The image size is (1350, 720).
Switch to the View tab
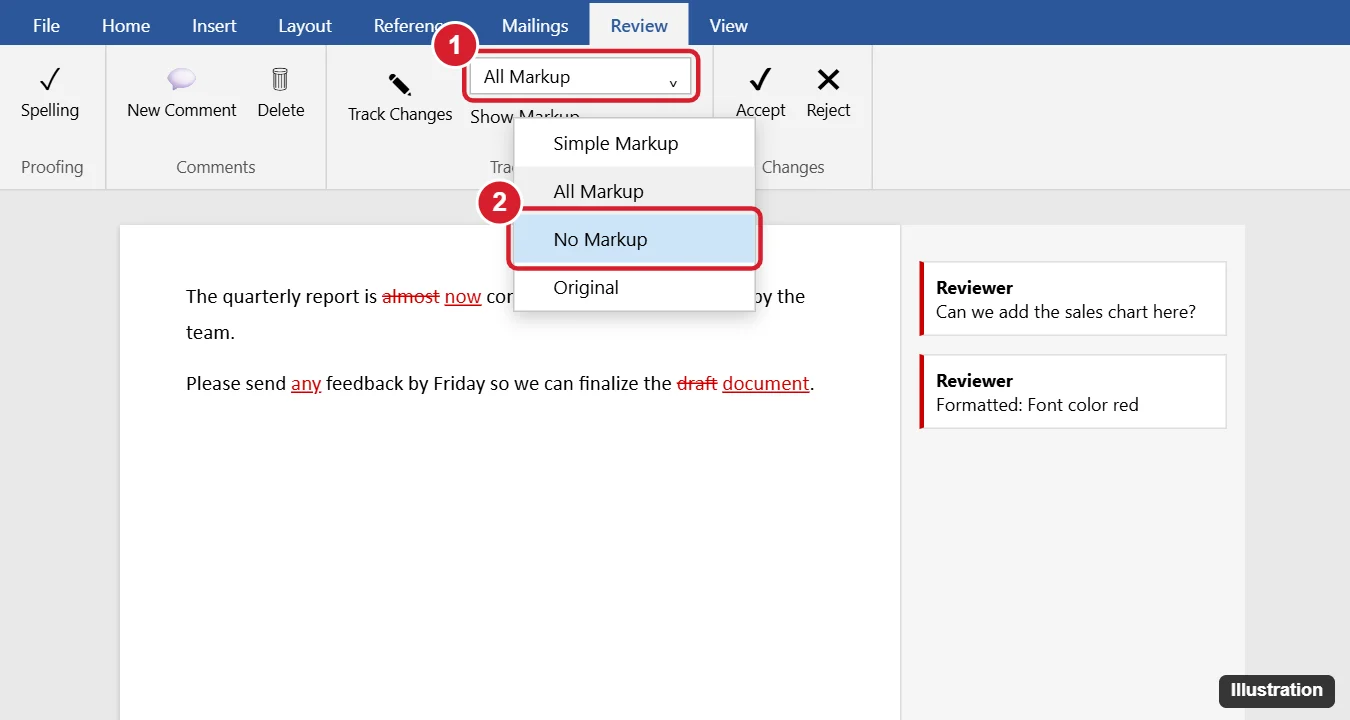tap(728, 26)
